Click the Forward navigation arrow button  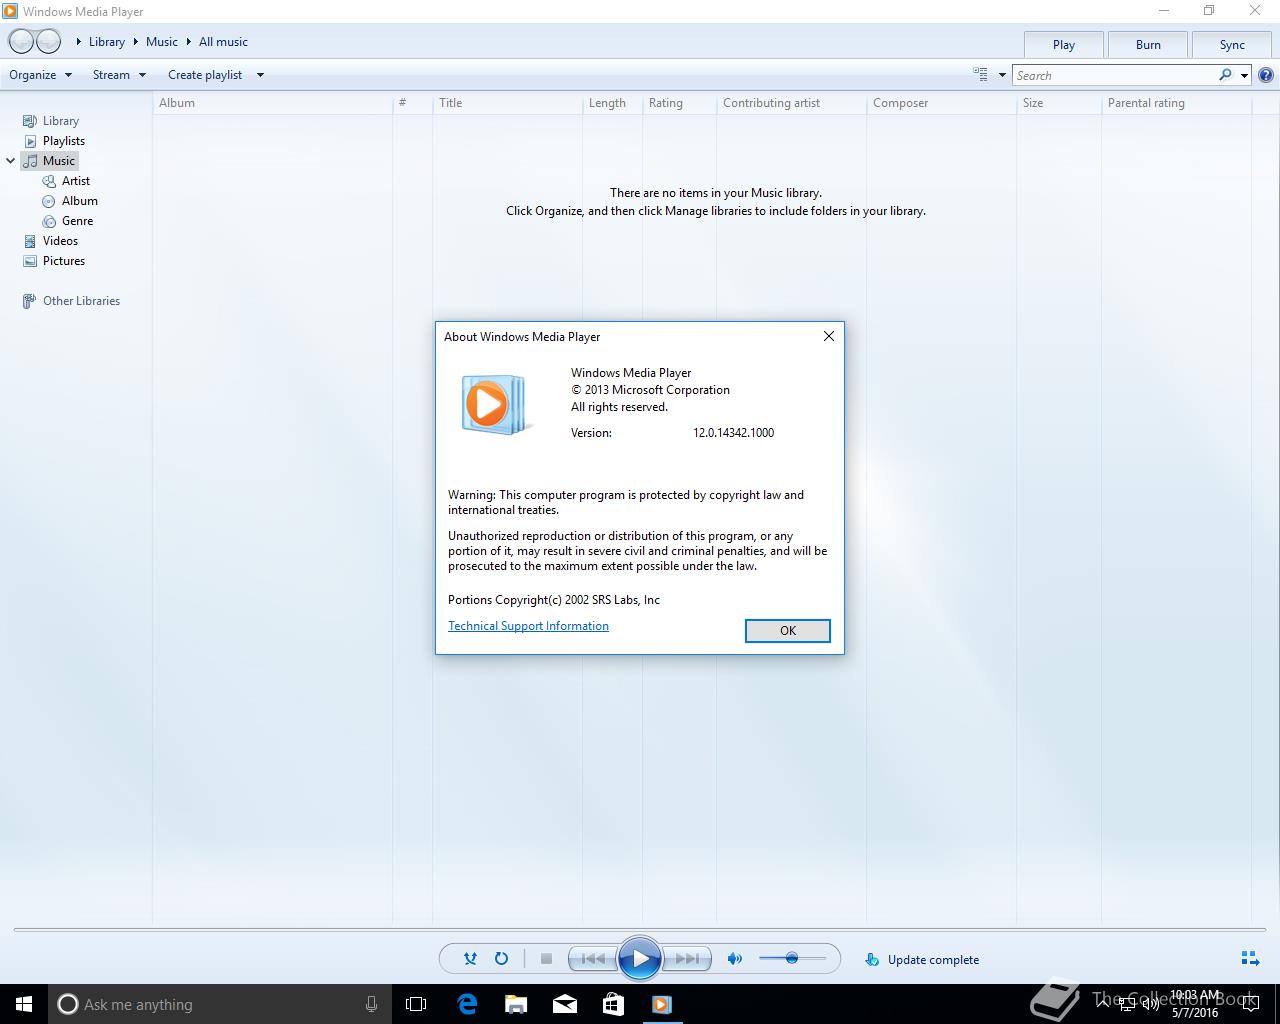point(48,42)
